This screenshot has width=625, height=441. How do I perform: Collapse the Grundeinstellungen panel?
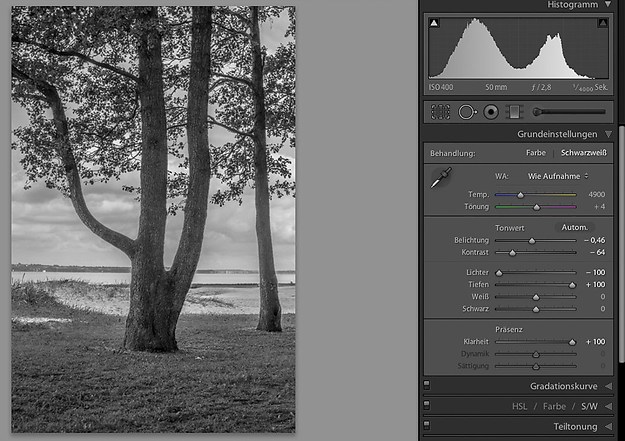(608, 133)
